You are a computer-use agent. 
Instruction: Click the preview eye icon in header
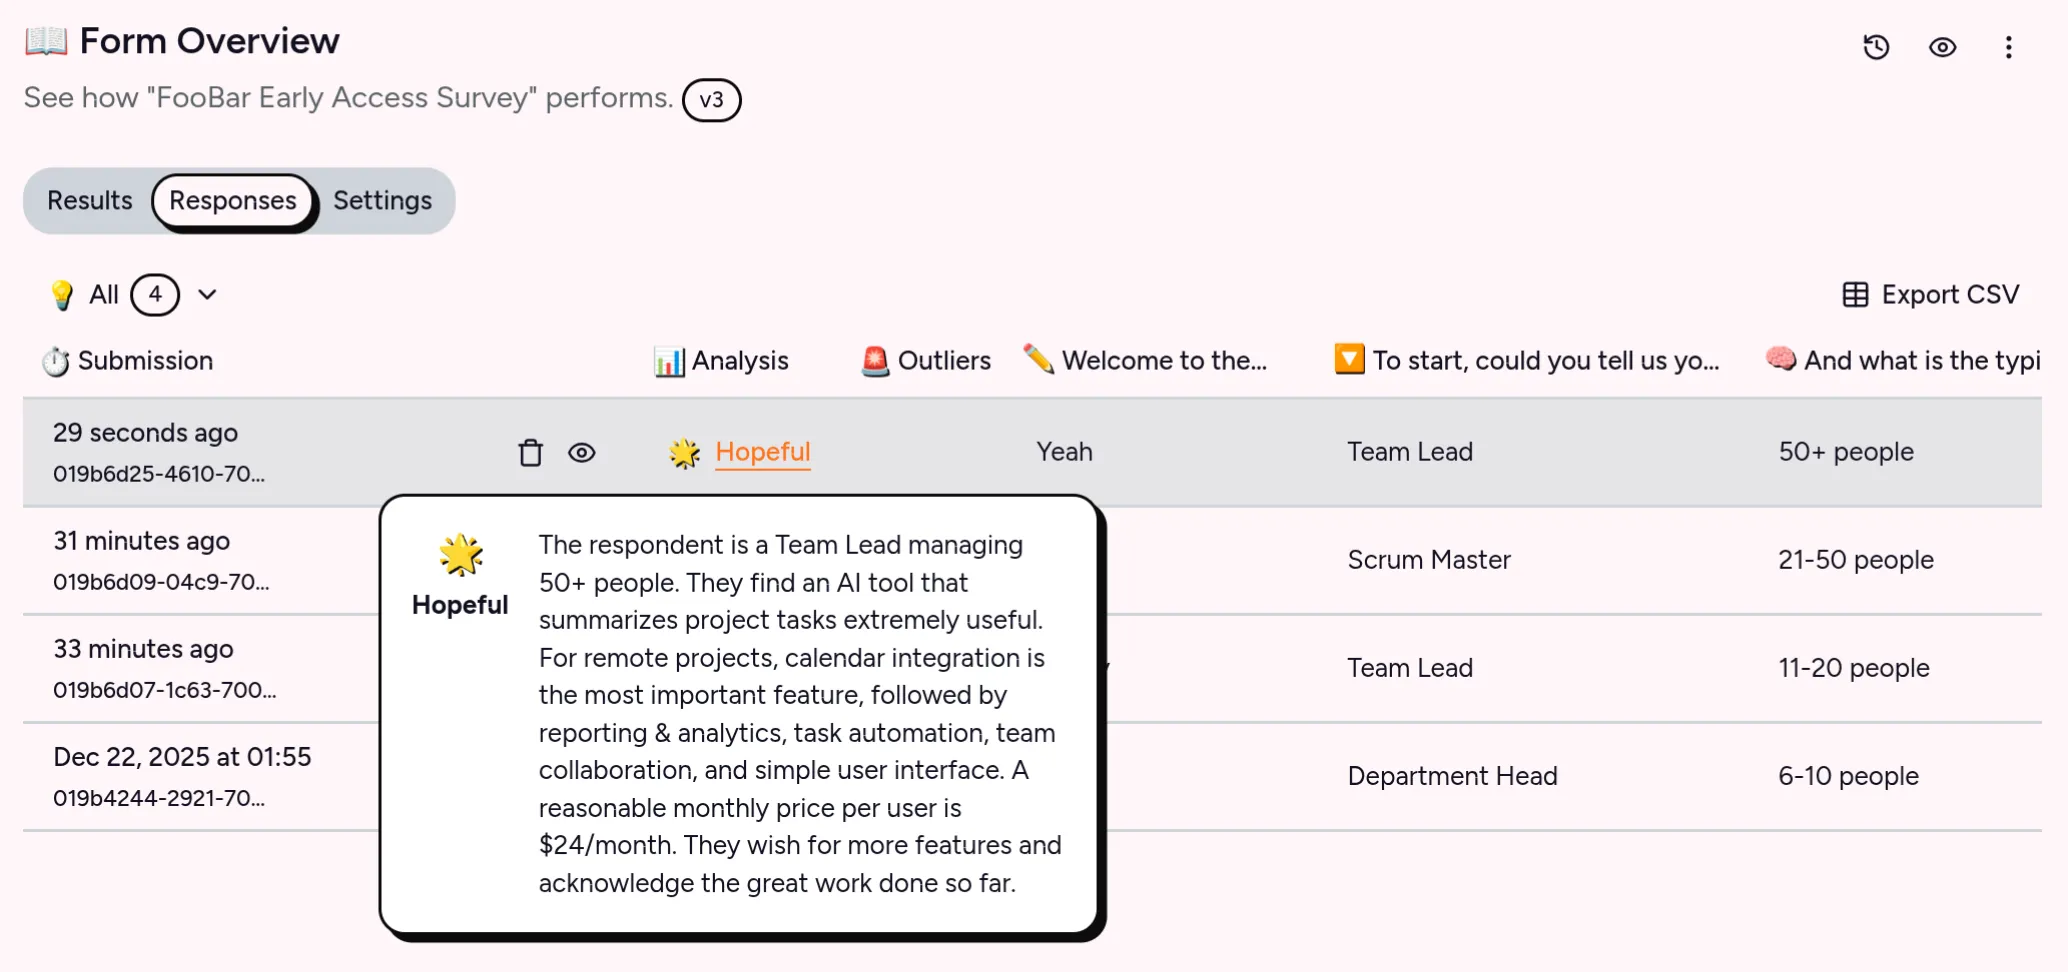click(1942, 47)
